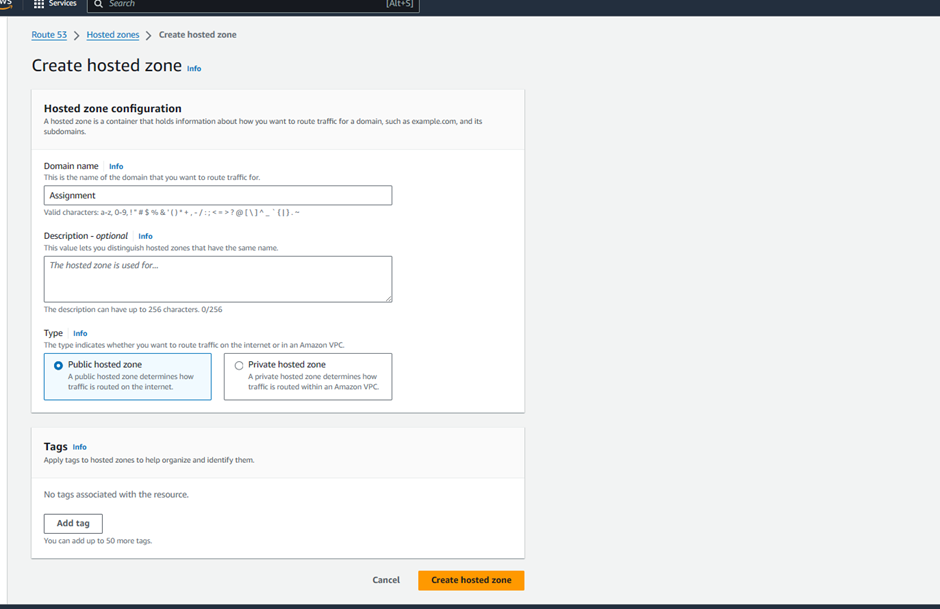Click the Description text area
The image size is (940, 609).
pos(215,278)
